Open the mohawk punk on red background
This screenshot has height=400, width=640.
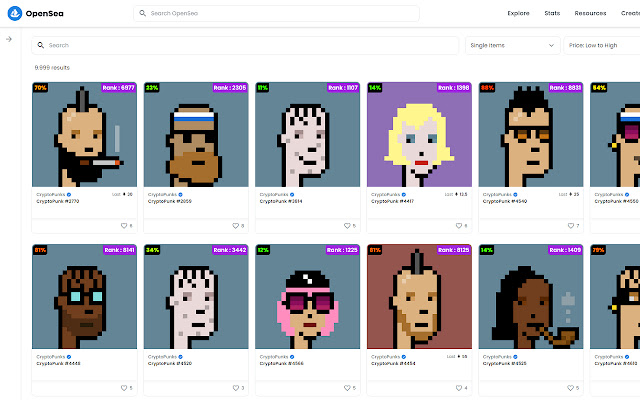(x=420, y=297)
